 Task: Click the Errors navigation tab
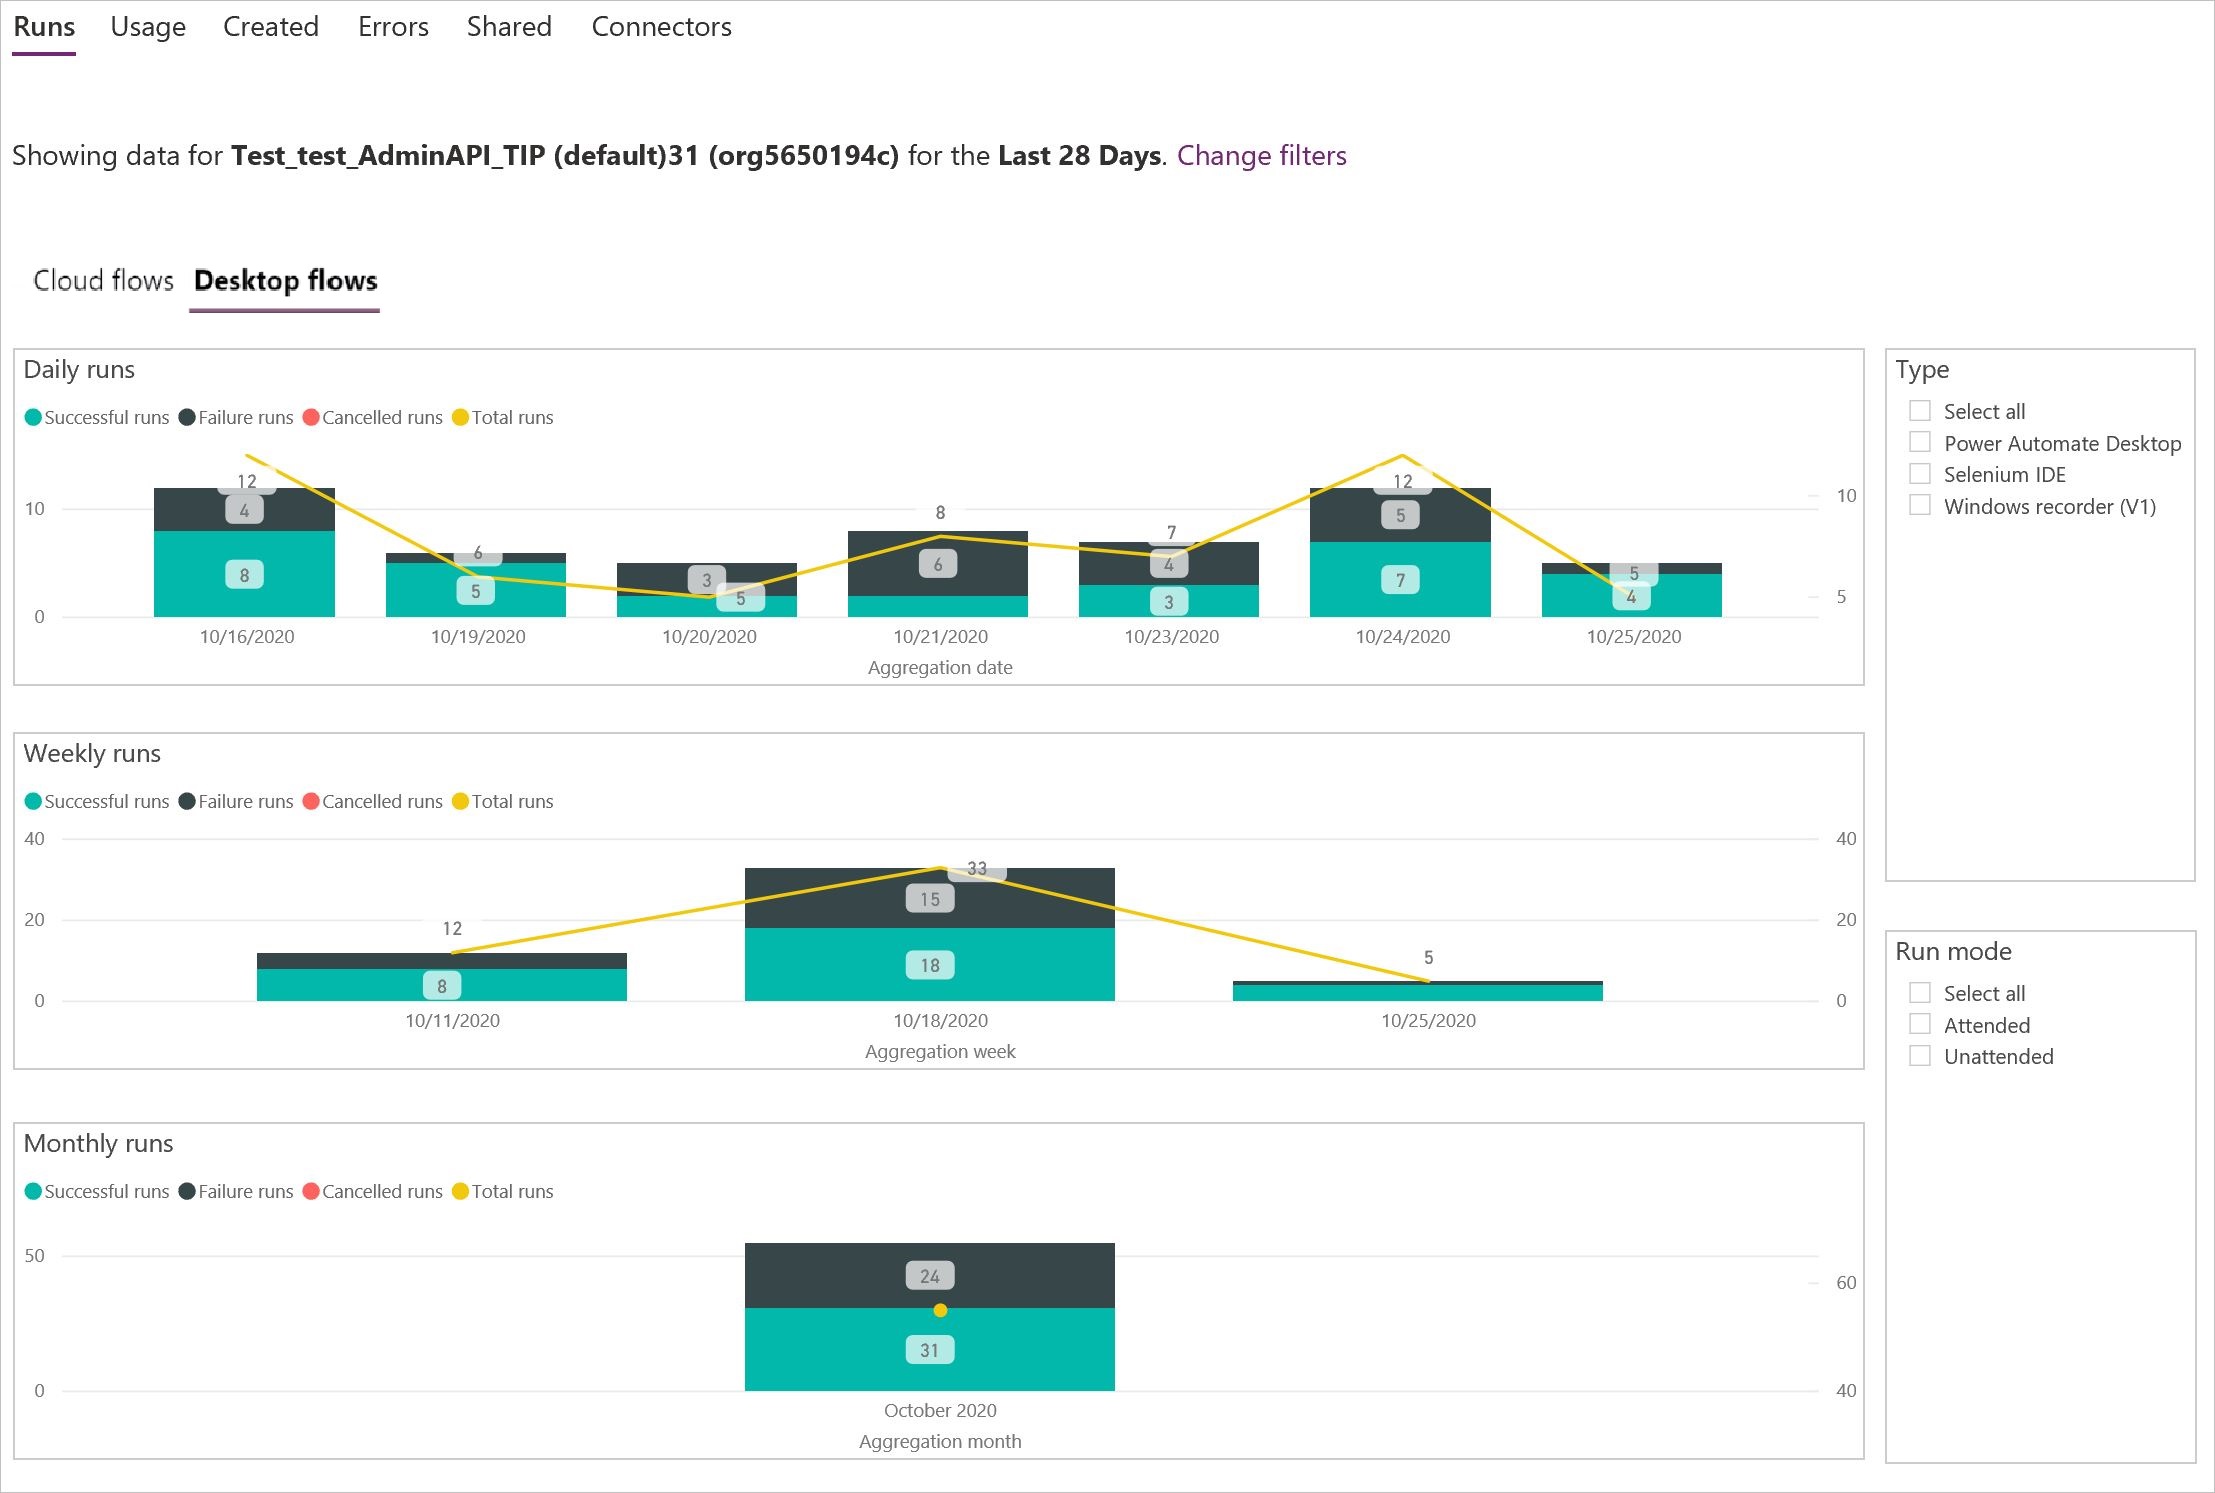tap(391, 27)
